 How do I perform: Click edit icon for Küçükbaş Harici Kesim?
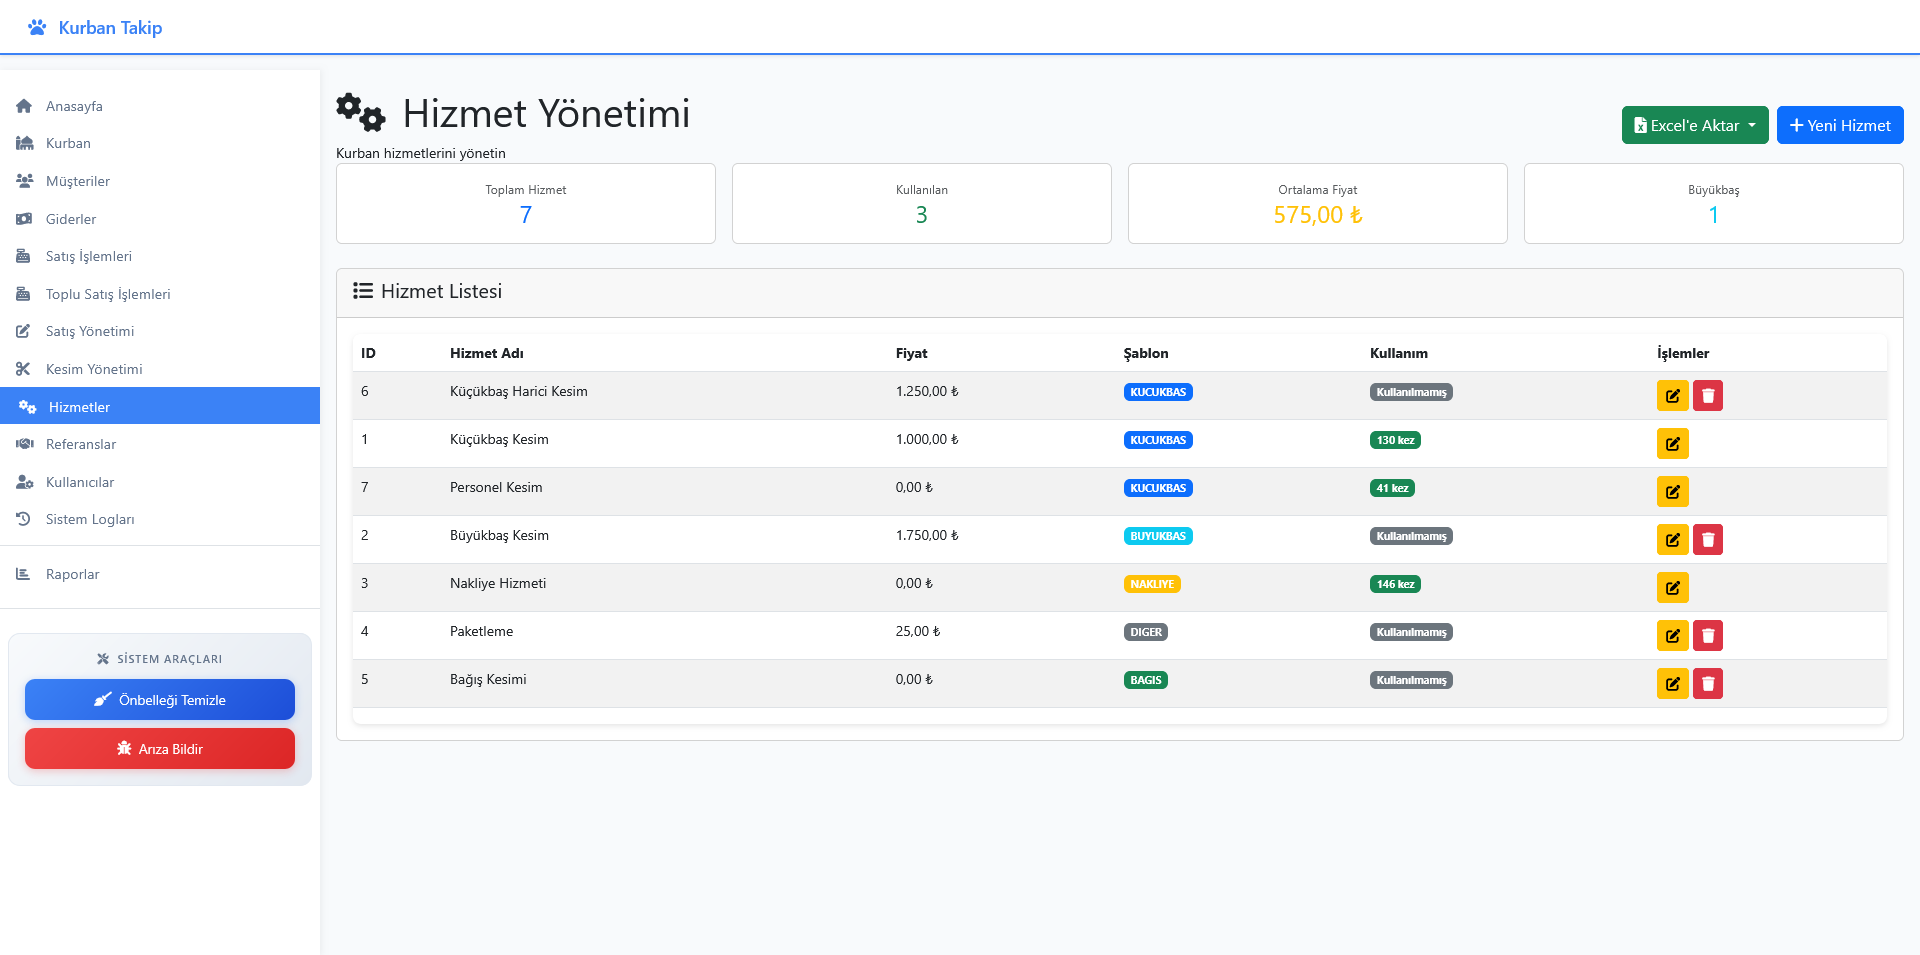(x=1672, y=396)
